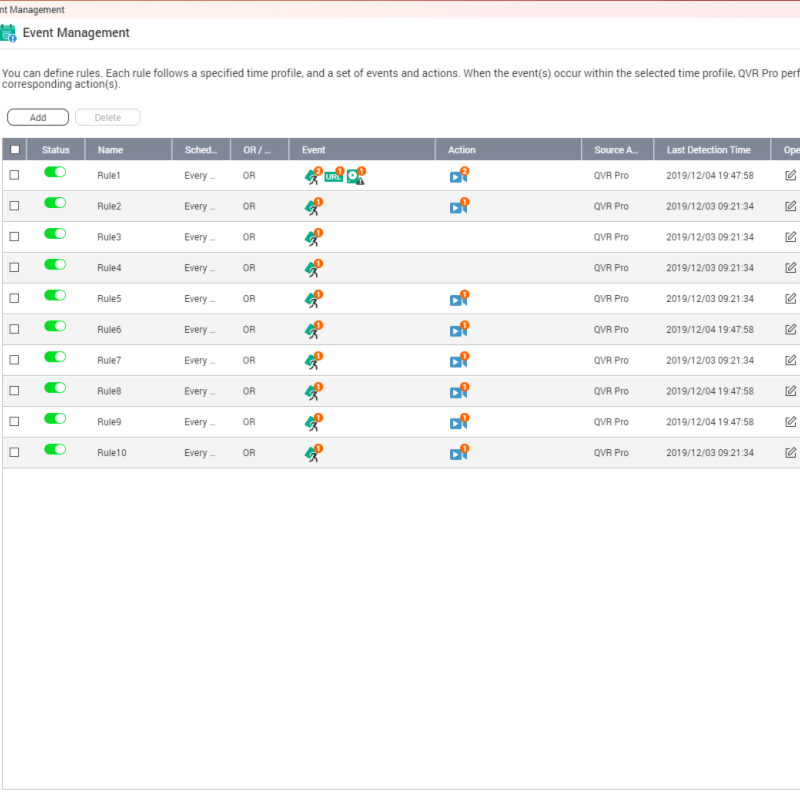Switch to the Event Management tab at the top
800x800 pixels.
tap(30, 9)
